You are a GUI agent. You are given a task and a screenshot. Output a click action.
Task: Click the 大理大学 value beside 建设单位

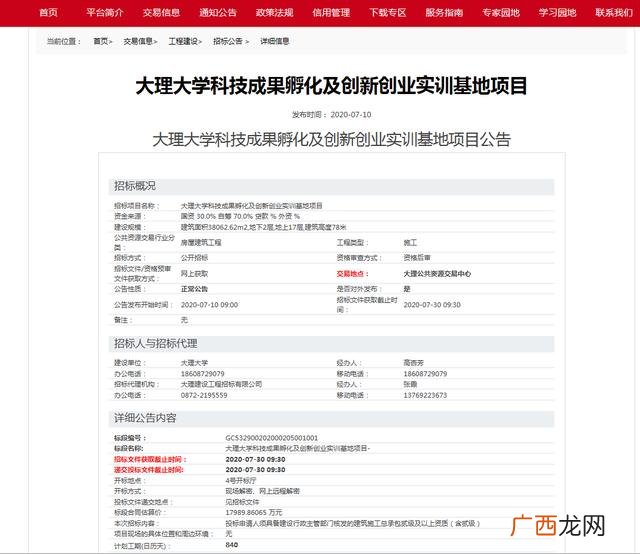click(x=194, y=363)
